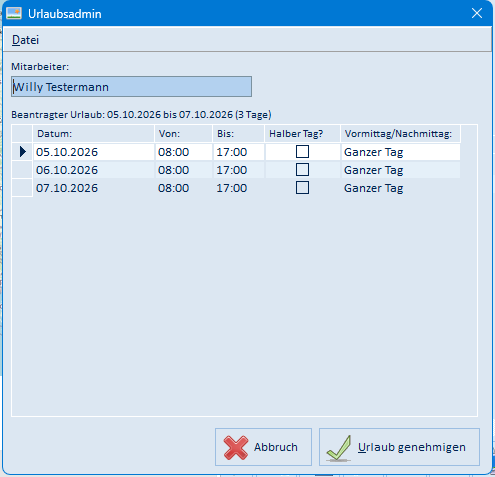495x477 pixels.
Task: Select the Bis time cell for 07.10.2026
Action: [239, 188]
